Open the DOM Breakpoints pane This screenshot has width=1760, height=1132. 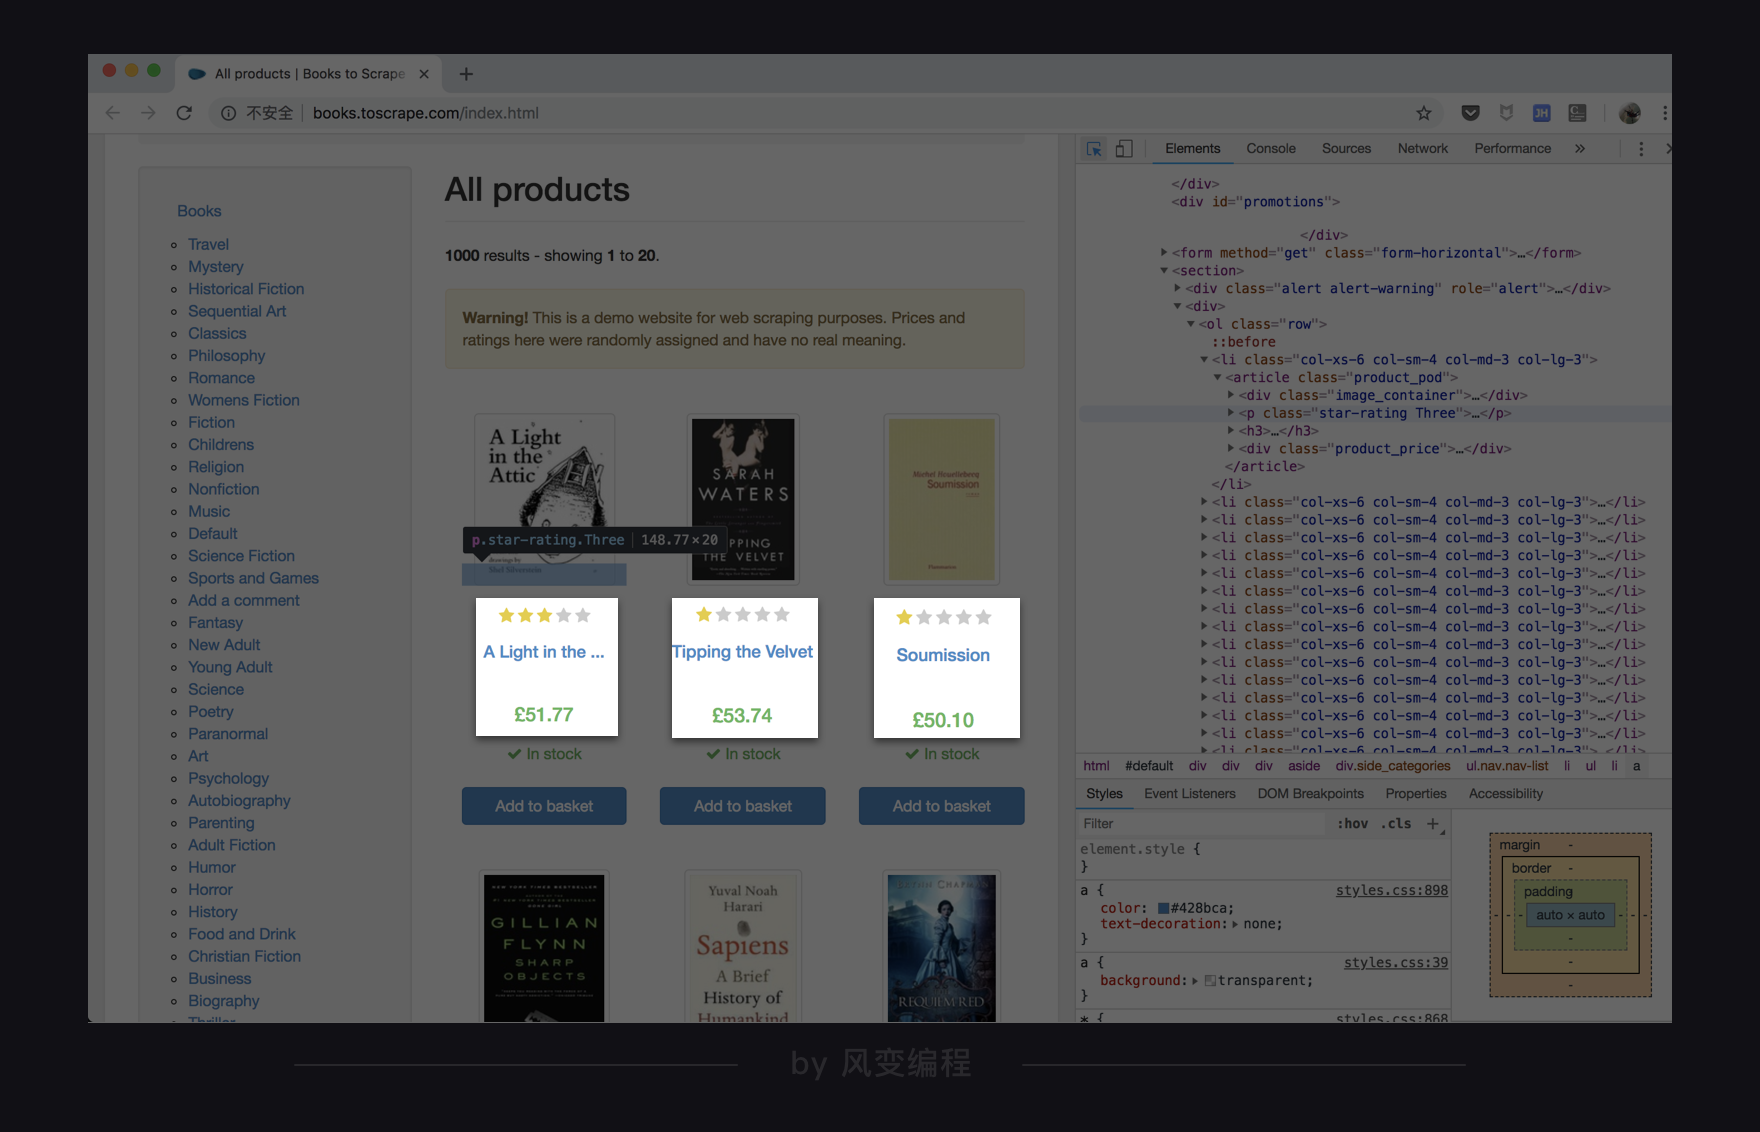tap(1310, 793)
